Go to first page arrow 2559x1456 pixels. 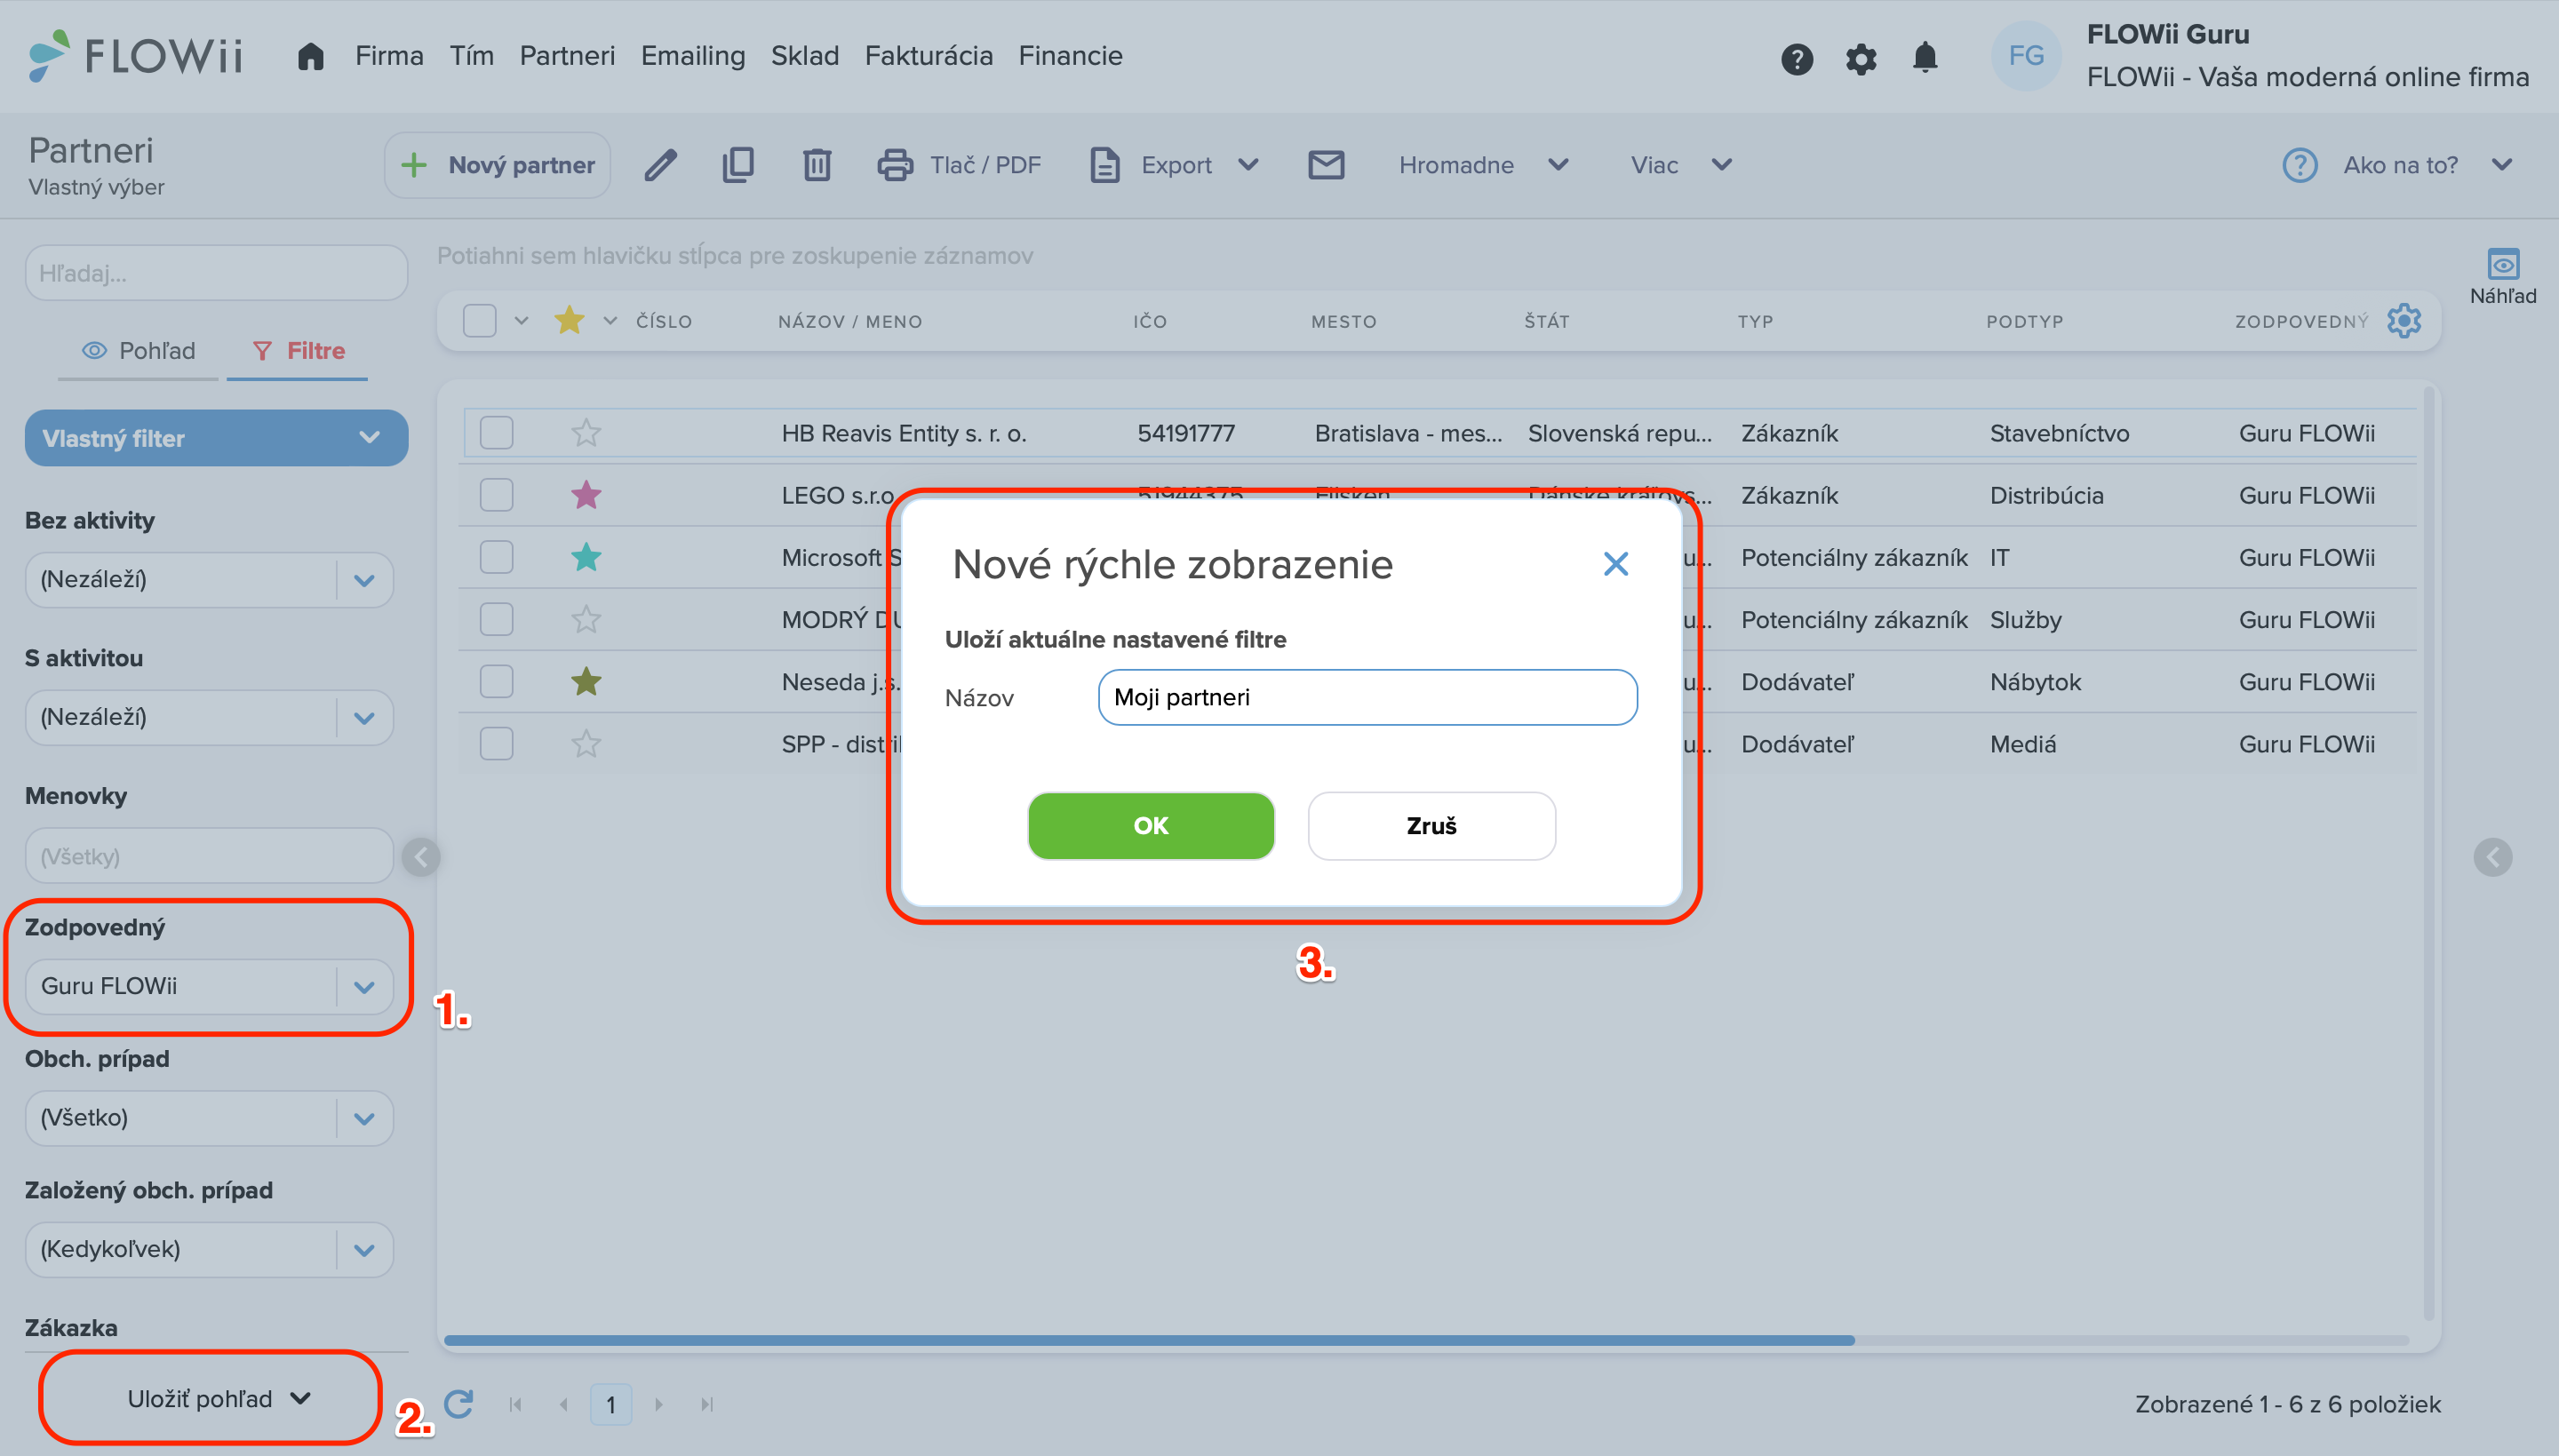[x=516, y=1404]
